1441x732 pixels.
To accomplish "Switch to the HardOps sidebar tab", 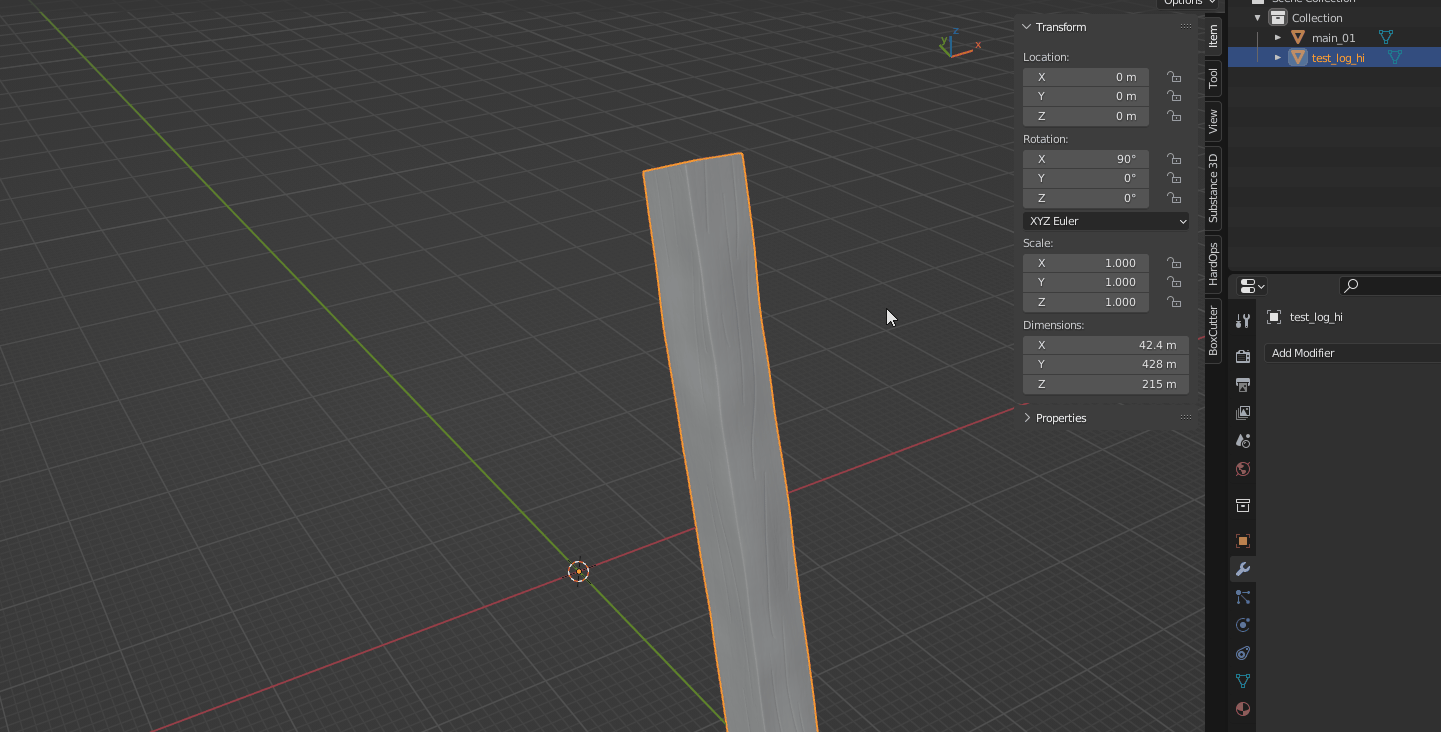I will pos(1213,264).
